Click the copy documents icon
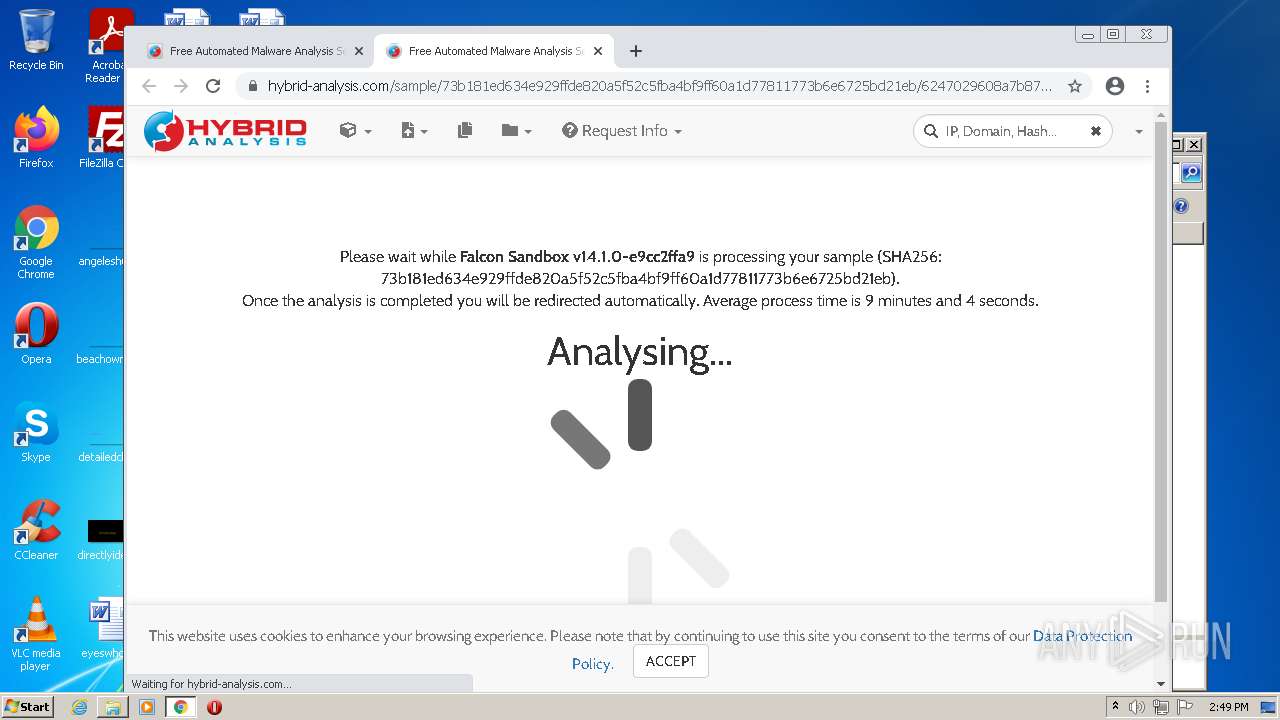Screen dimensions: 1280x720 [465, 131]
